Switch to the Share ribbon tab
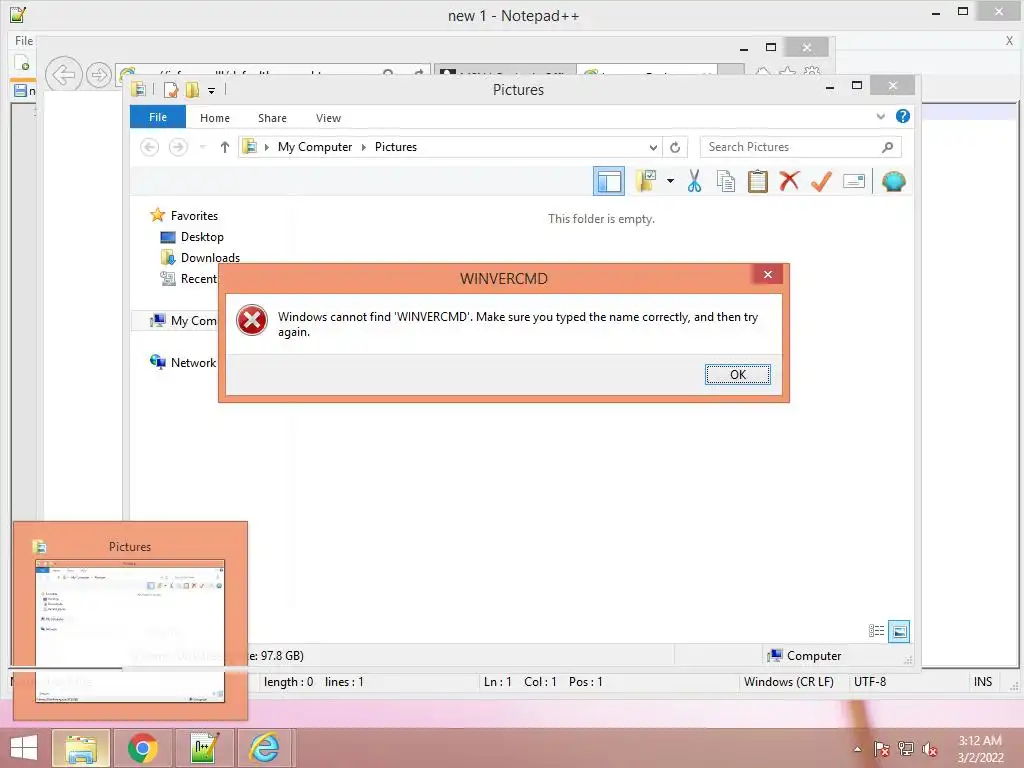 point(272,118)
